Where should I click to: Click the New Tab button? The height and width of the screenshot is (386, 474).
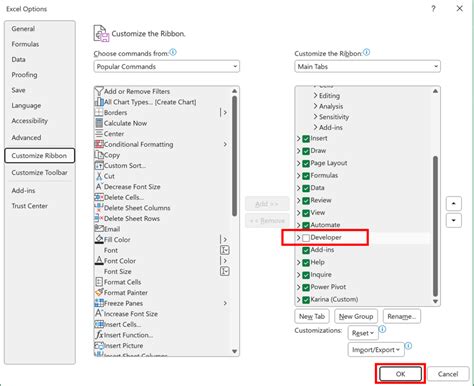click(312, 316)
